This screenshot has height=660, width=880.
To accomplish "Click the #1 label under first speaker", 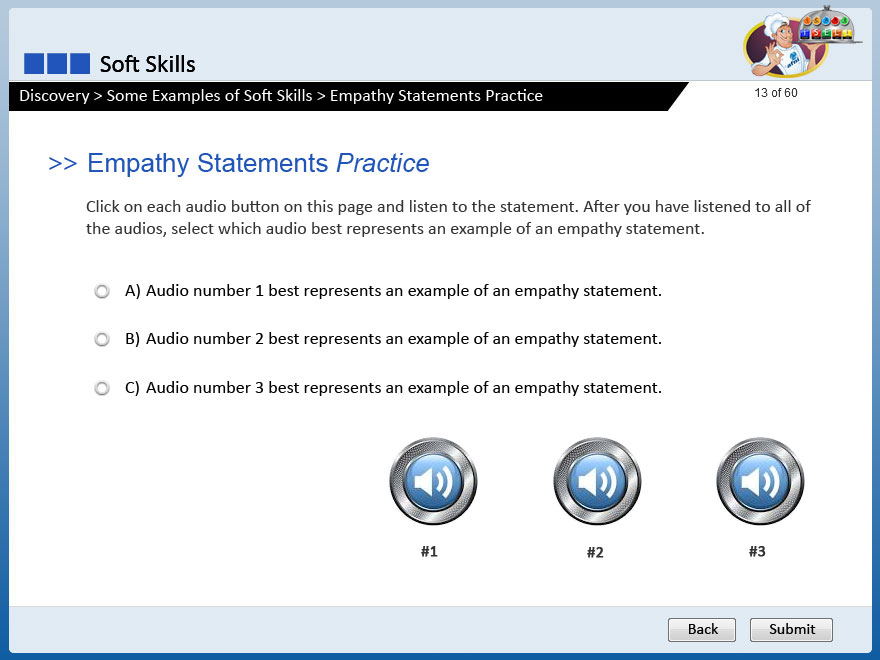I will [x=429, y=551].
